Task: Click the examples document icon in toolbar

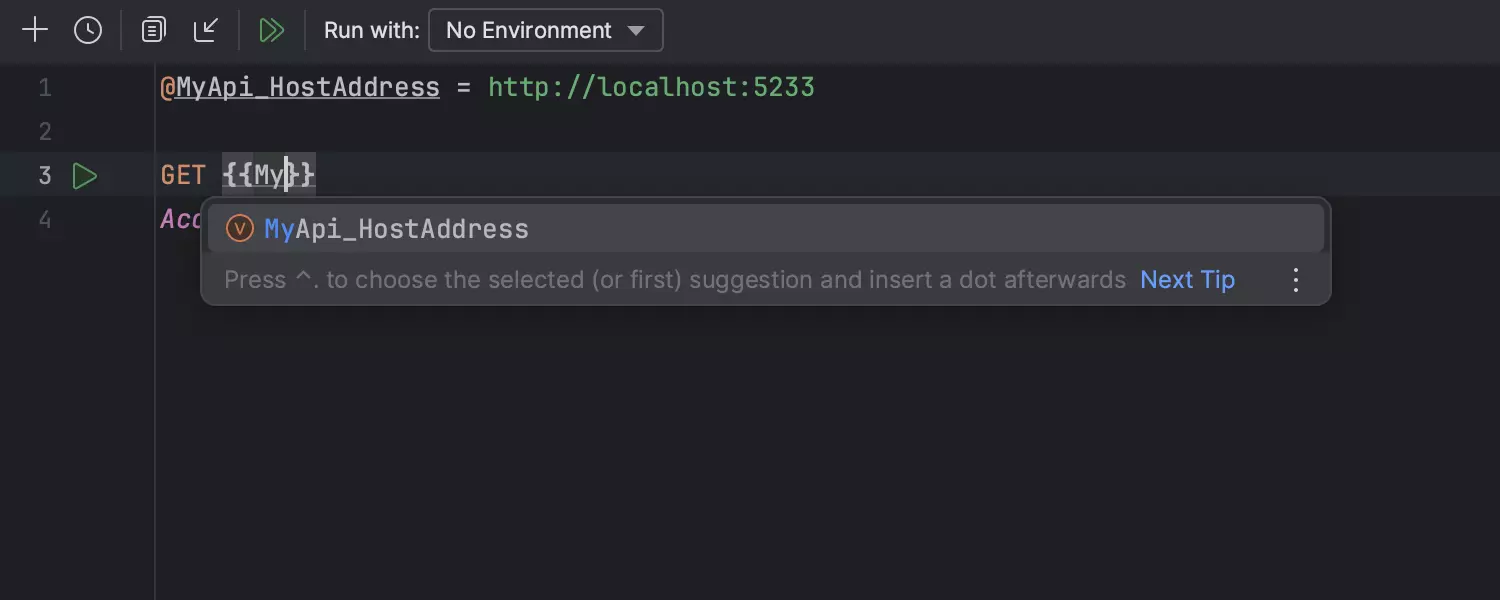Action: tap(153, 30)
